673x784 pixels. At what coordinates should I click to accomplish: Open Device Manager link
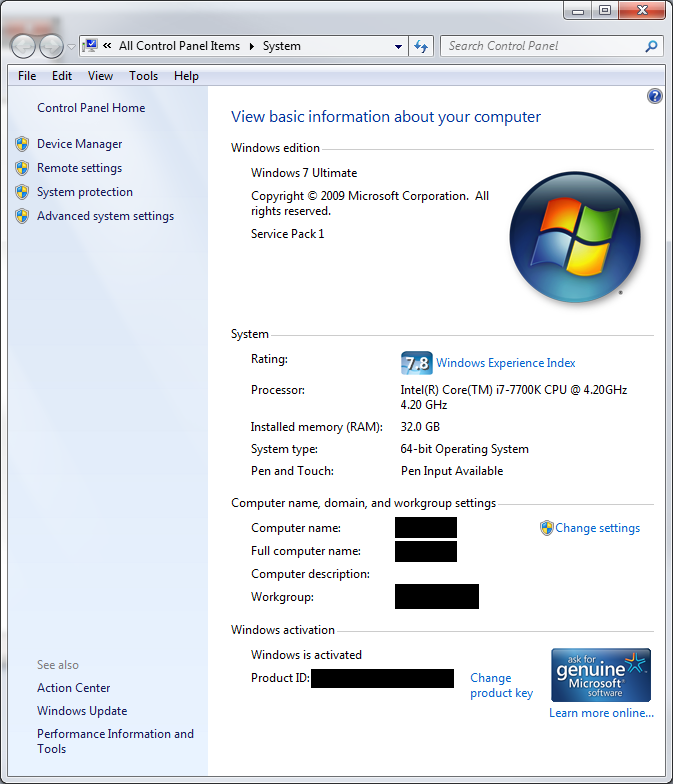pyautogui.click(x=80, y=144)
